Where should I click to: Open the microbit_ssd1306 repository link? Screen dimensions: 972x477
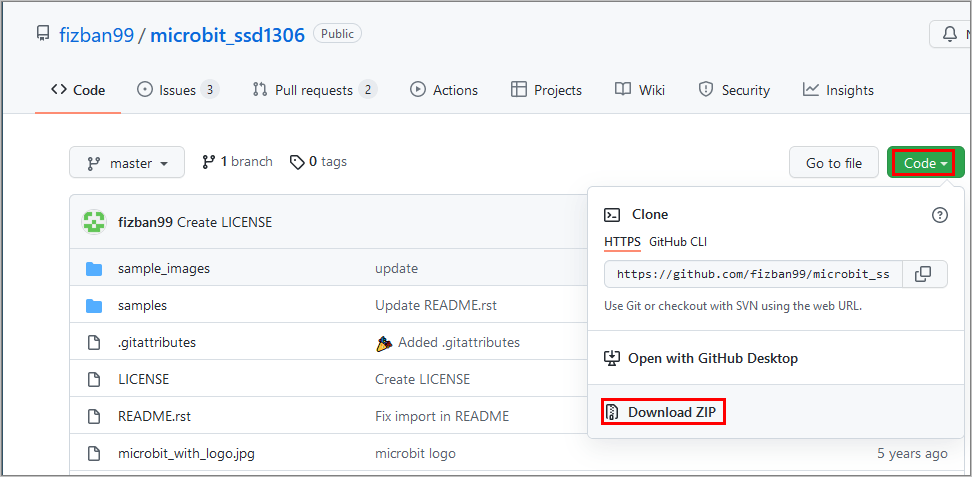click(x=228, y=35)
